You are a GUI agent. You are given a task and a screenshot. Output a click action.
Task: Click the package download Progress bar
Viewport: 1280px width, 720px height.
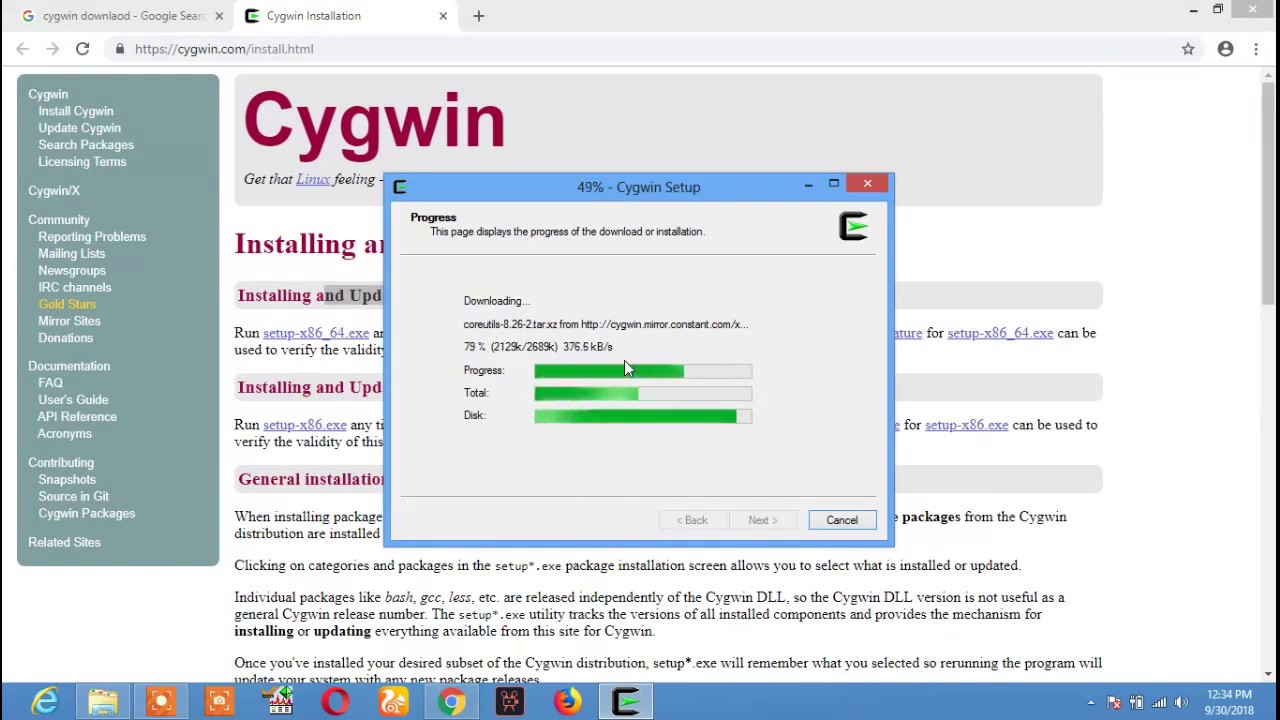coord(643,371)
